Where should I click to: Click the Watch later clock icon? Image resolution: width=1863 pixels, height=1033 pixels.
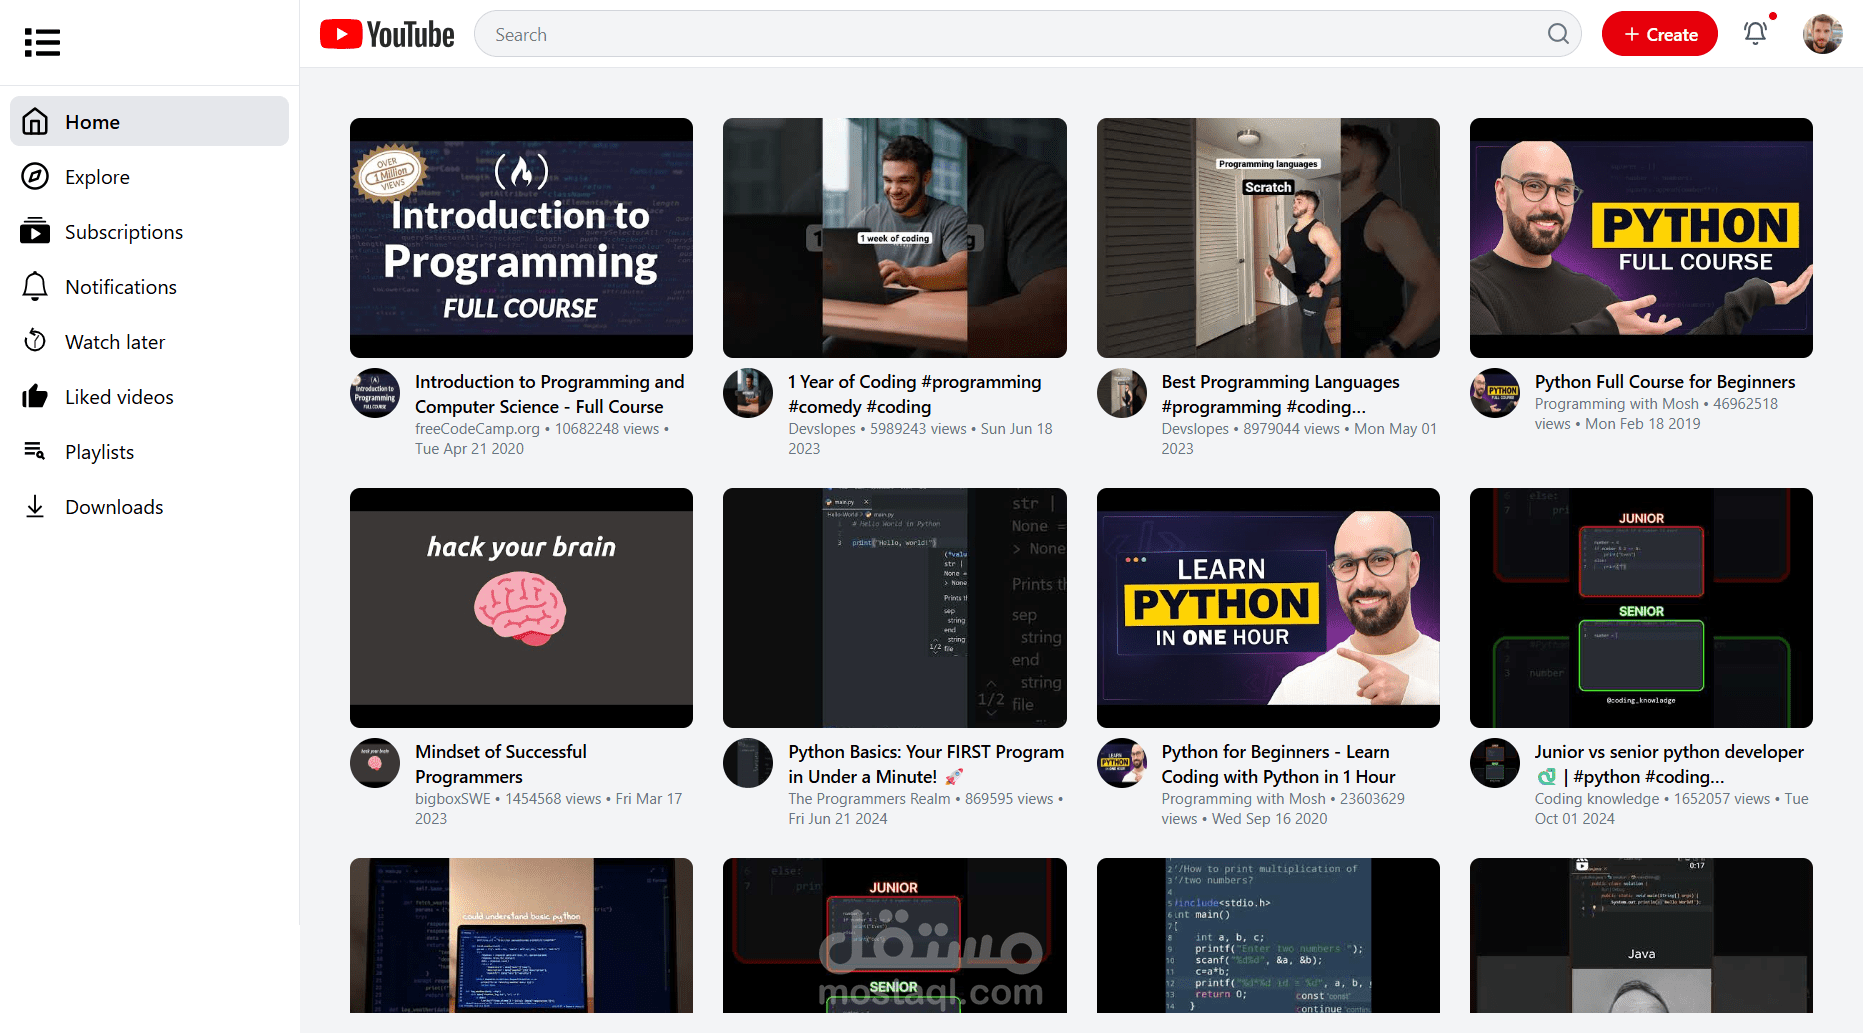point(35,341)
